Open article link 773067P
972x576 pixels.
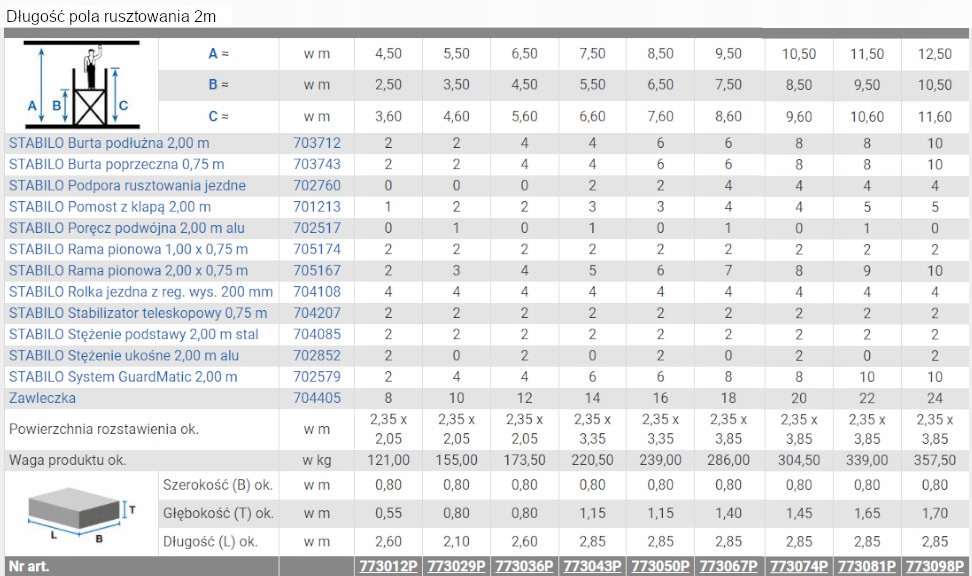pos(728,566)
